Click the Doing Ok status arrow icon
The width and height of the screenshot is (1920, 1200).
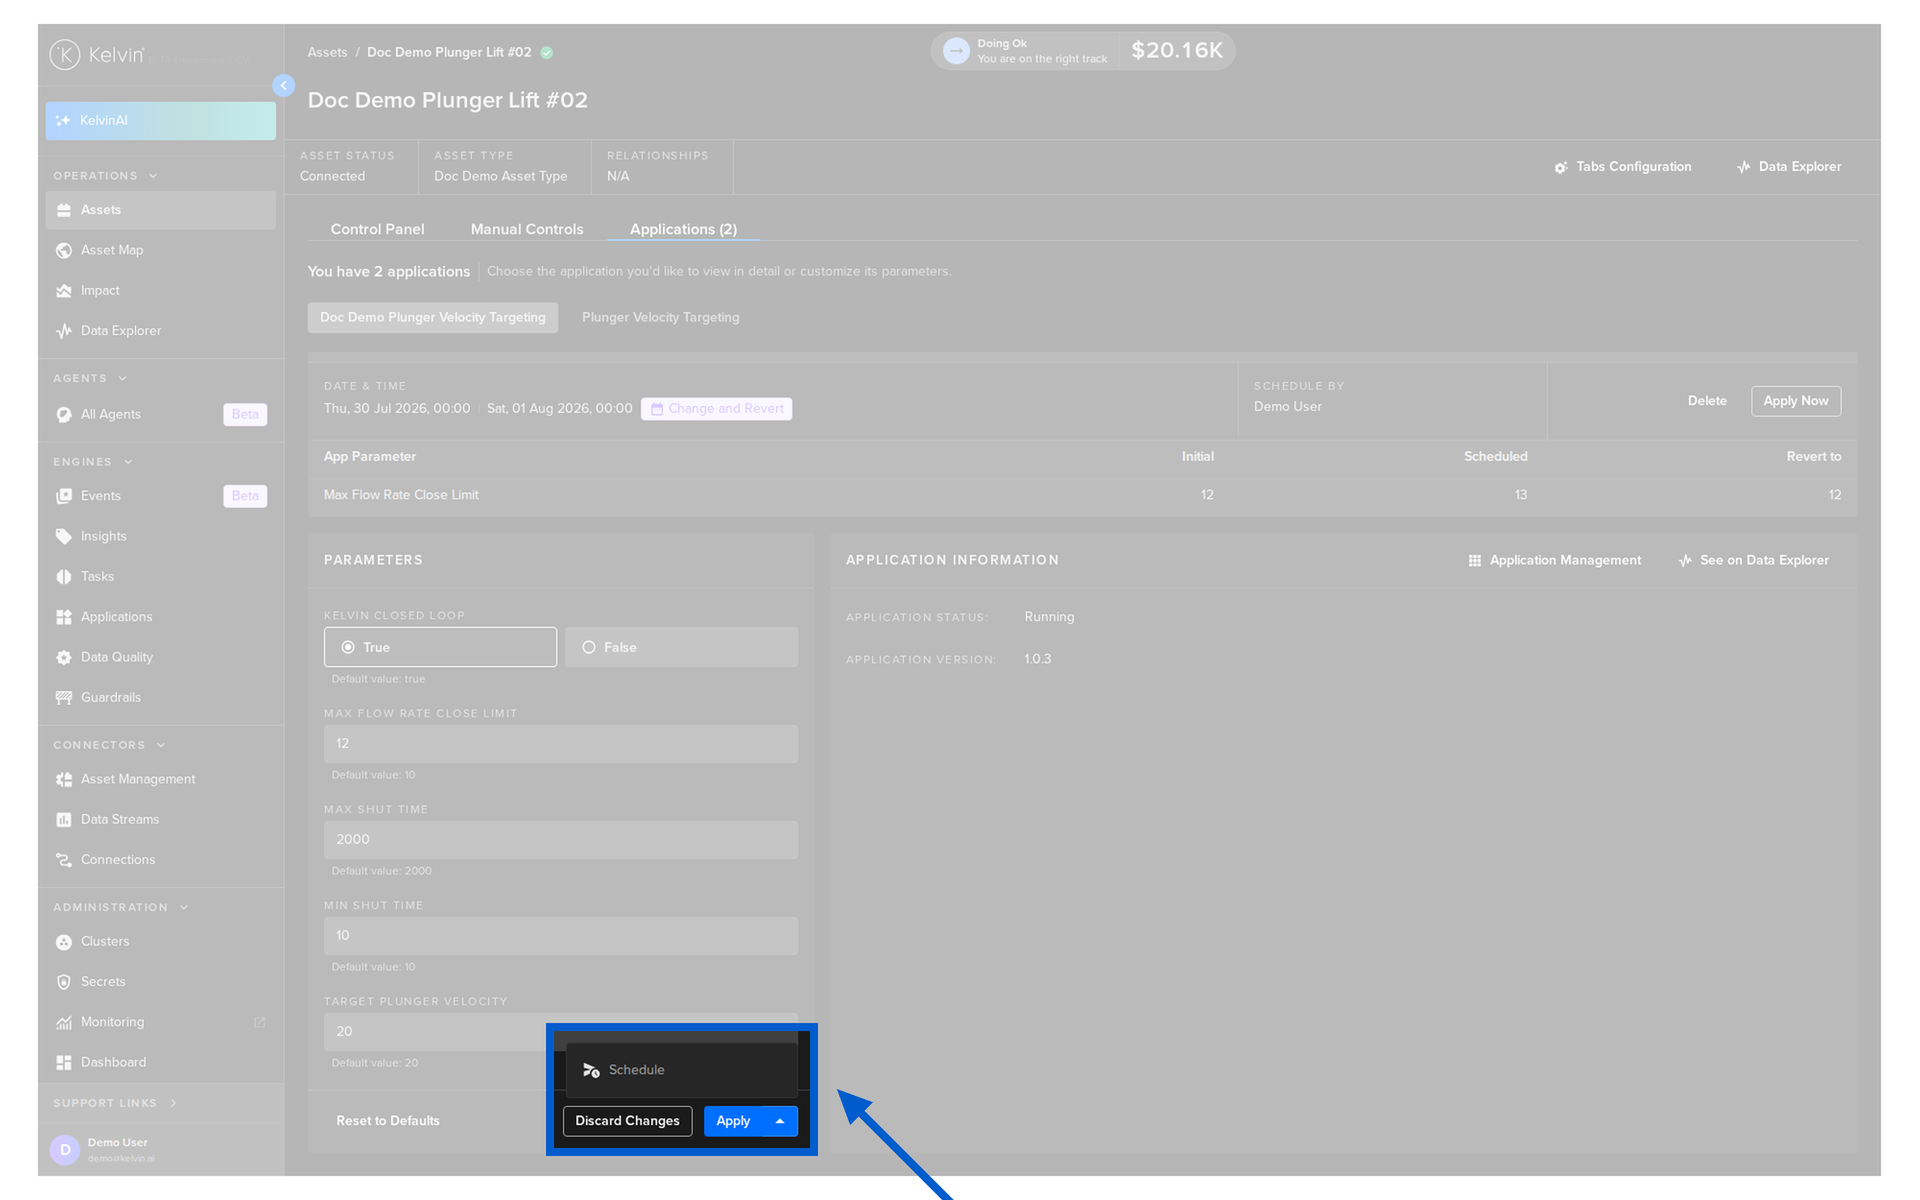point(956,51)
